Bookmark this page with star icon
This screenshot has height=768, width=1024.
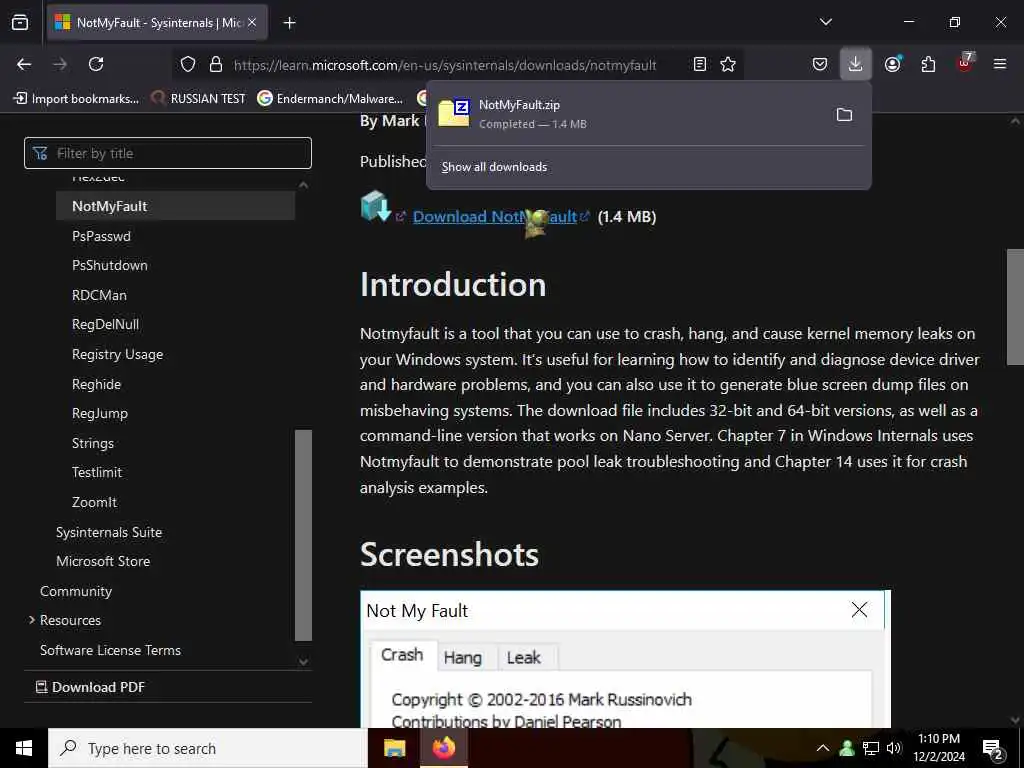(x=728, y=64)
